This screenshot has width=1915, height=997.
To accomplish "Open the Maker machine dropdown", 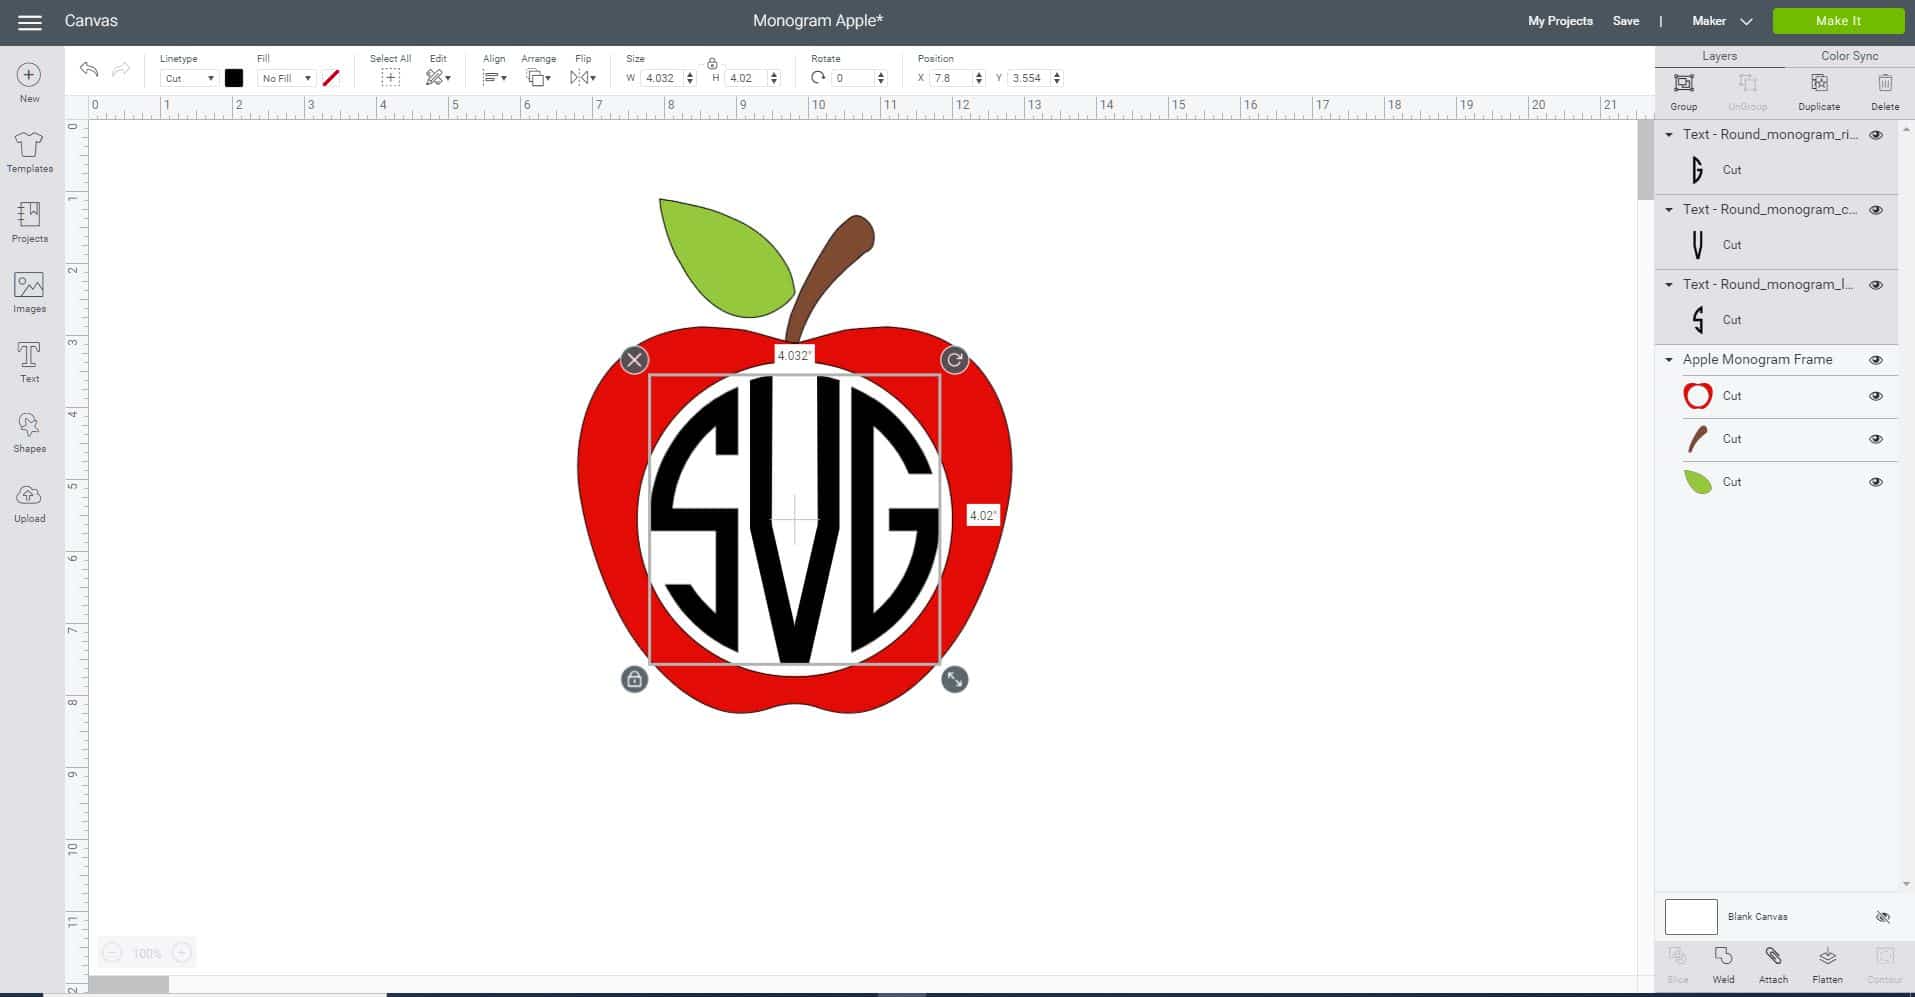I will click(x=1722, y=21).
